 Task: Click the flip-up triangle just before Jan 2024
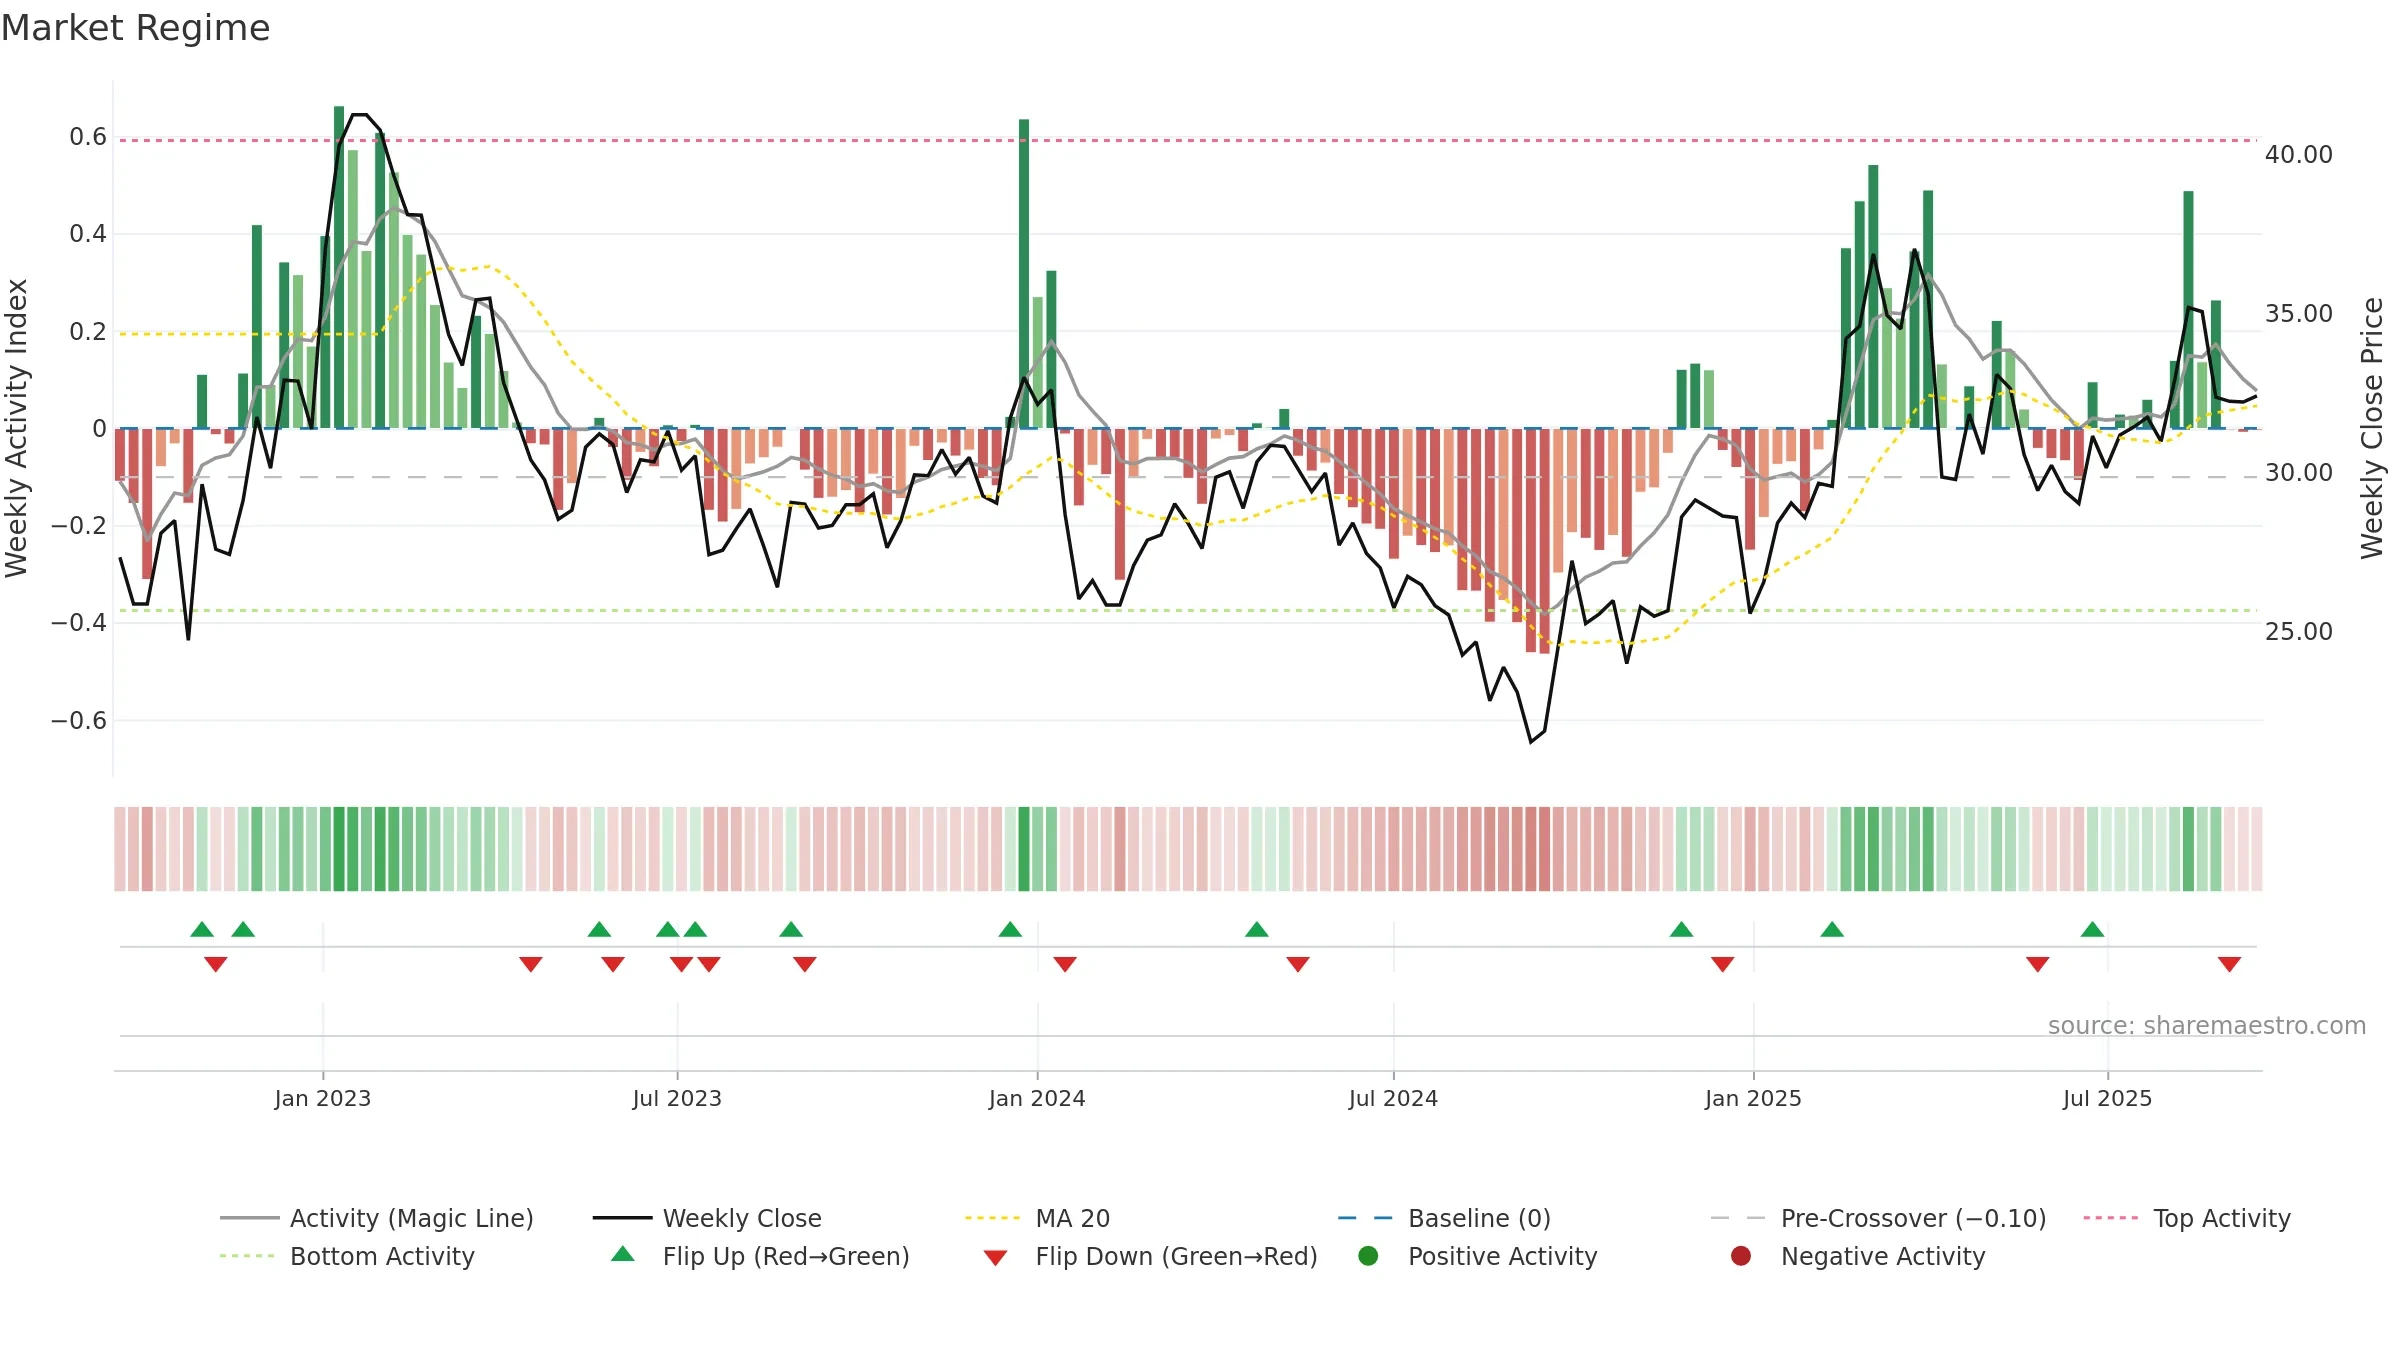tap(1010, 929)
